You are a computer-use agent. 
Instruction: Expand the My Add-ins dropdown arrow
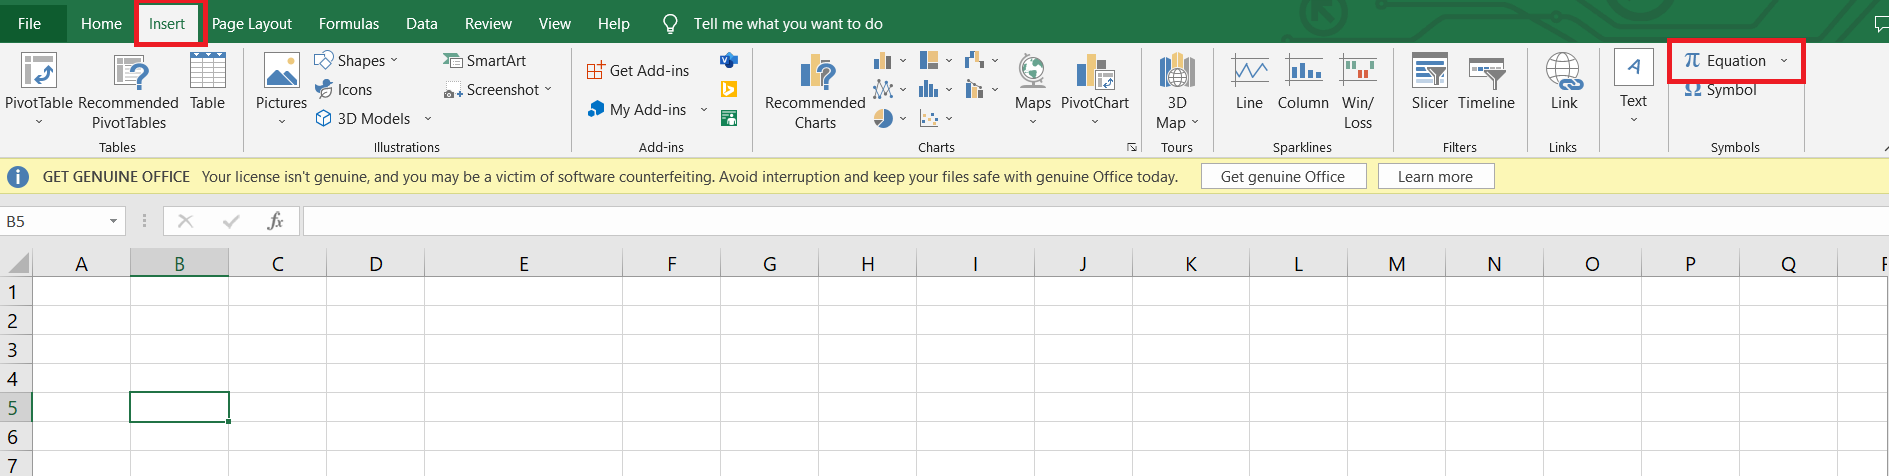pos(704,110)
